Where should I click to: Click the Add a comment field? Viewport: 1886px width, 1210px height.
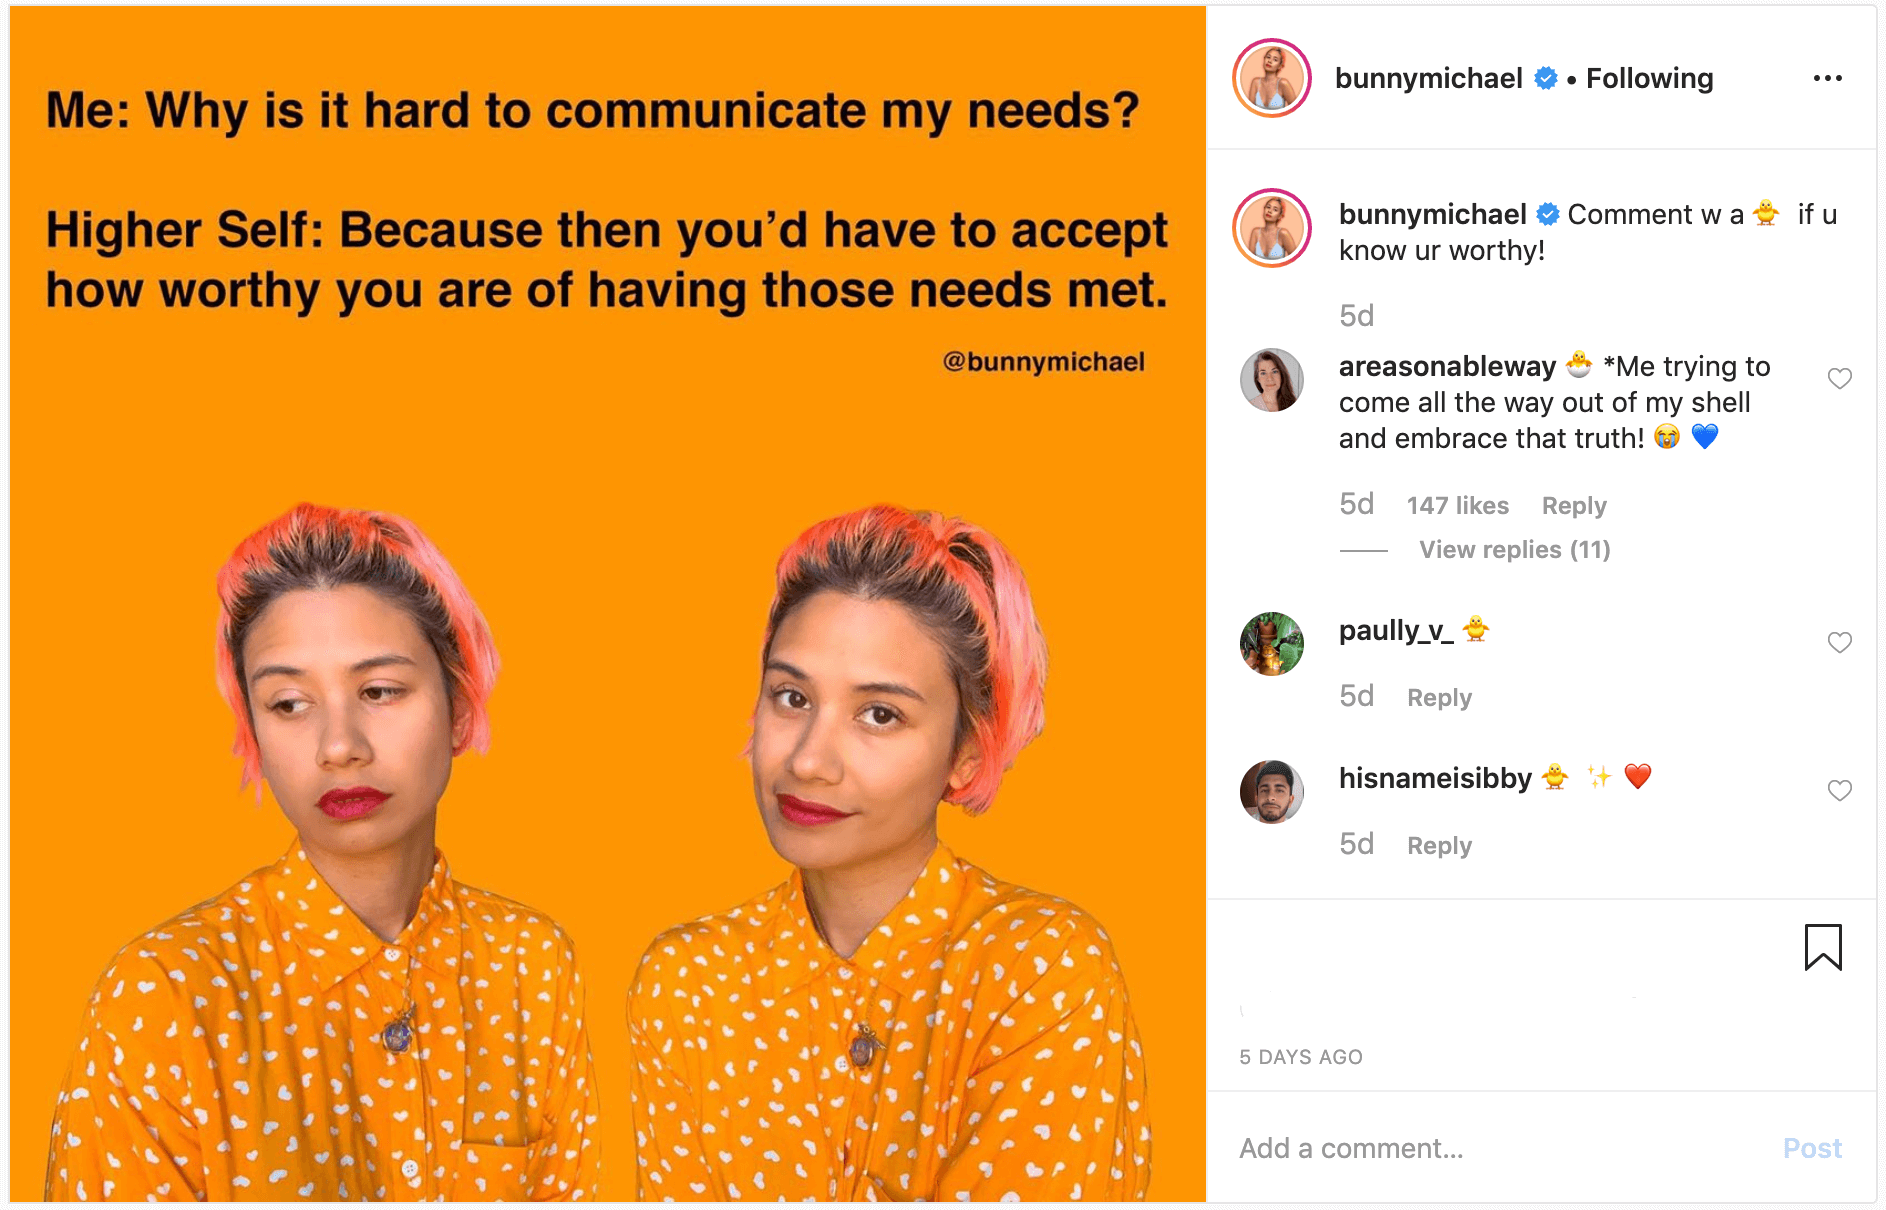(x=1500, y=1148)
